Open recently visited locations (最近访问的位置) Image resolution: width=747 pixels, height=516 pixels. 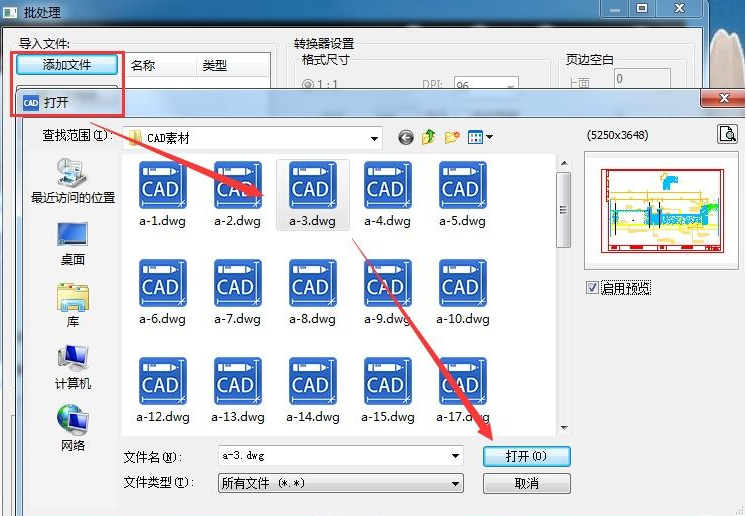(73, 182)
